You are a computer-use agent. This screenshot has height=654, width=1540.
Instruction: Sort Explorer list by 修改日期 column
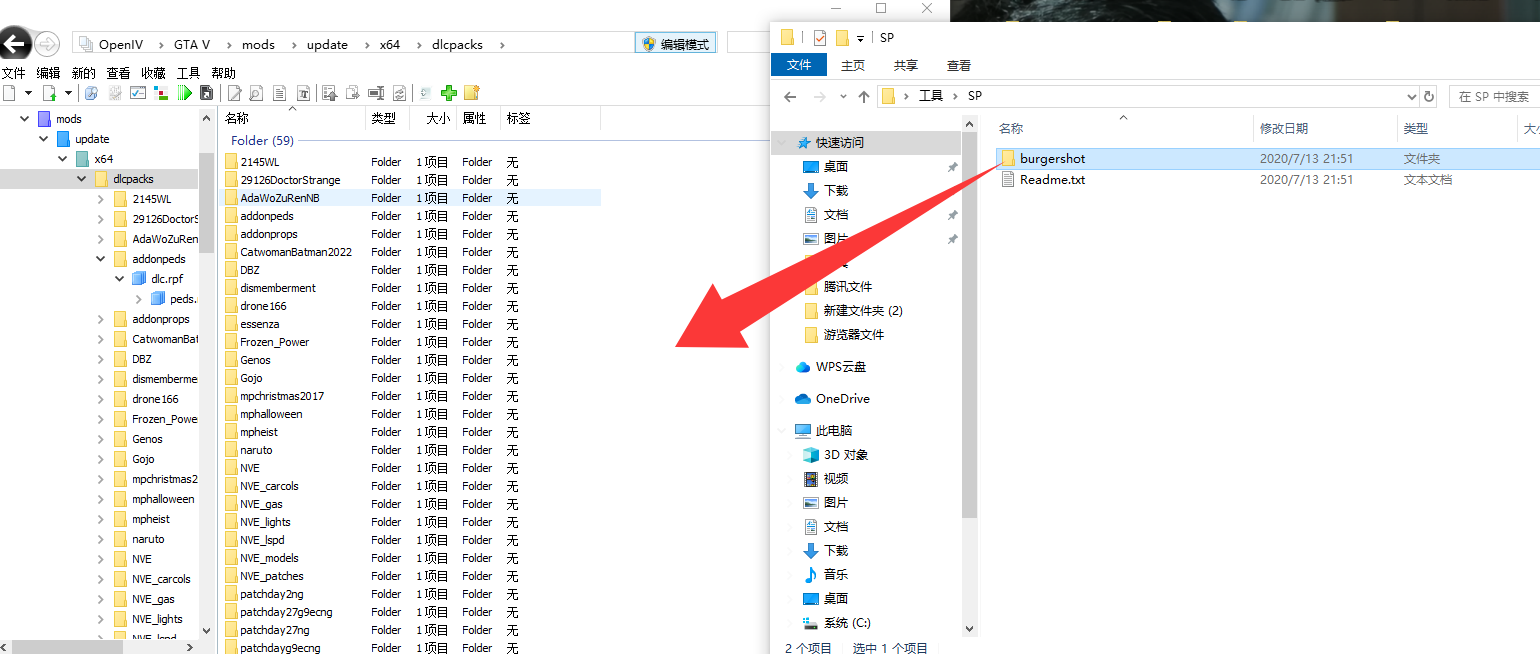coord(1284,128)
